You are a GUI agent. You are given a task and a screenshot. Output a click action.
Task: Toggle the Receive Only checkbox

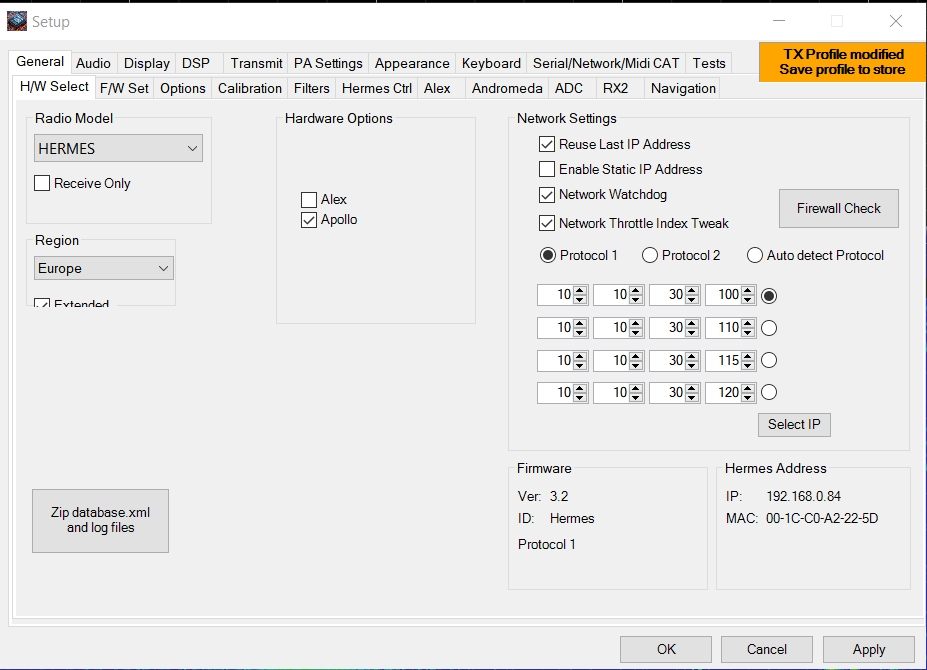point(42,183)
